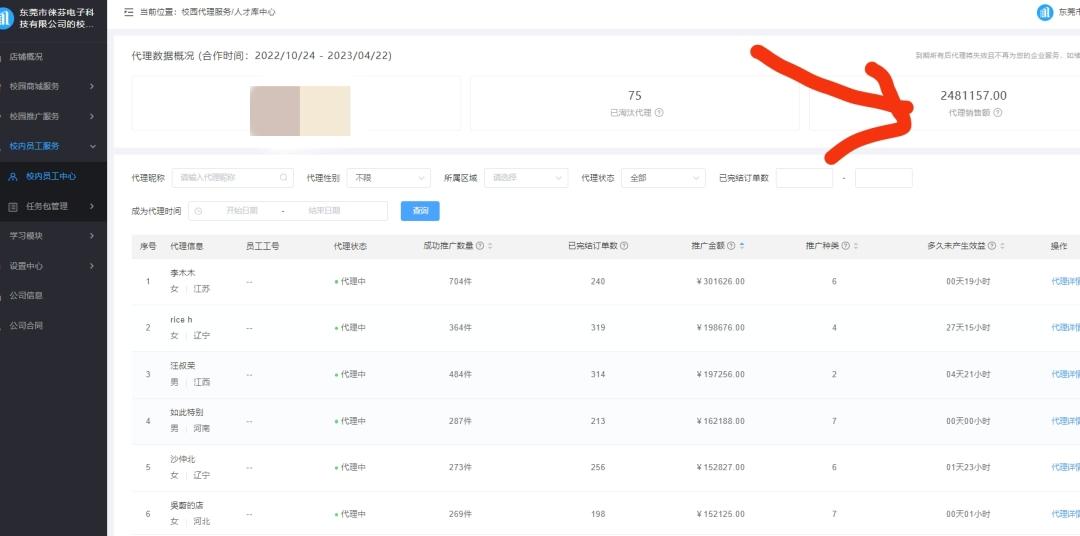1080x536 pixels.
Task: Click help icon in 多久未产生效益 header
Action: pos(992,246)
